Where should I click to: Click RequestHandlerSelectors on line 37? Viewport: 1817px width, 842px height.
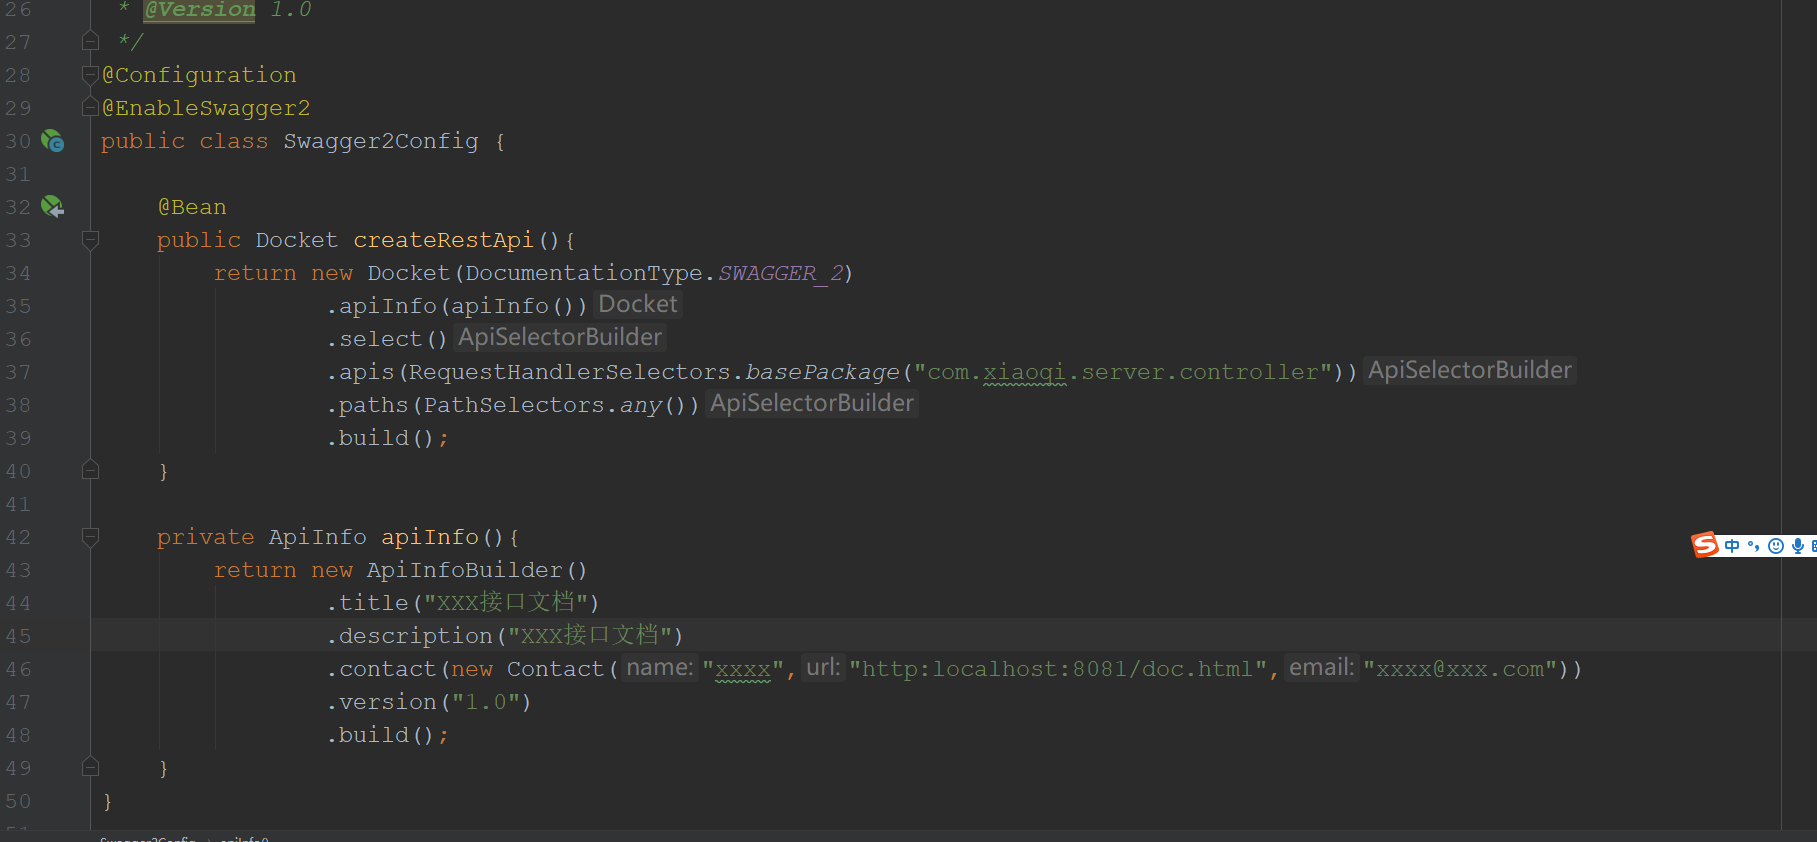point(570,372)
